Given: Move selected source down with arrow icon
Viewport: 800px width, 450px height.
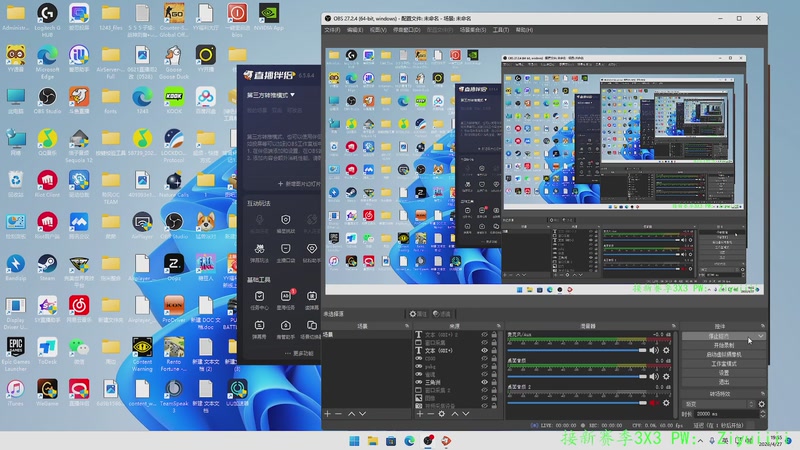Looking at the screenshot, I should pos(466,414).
